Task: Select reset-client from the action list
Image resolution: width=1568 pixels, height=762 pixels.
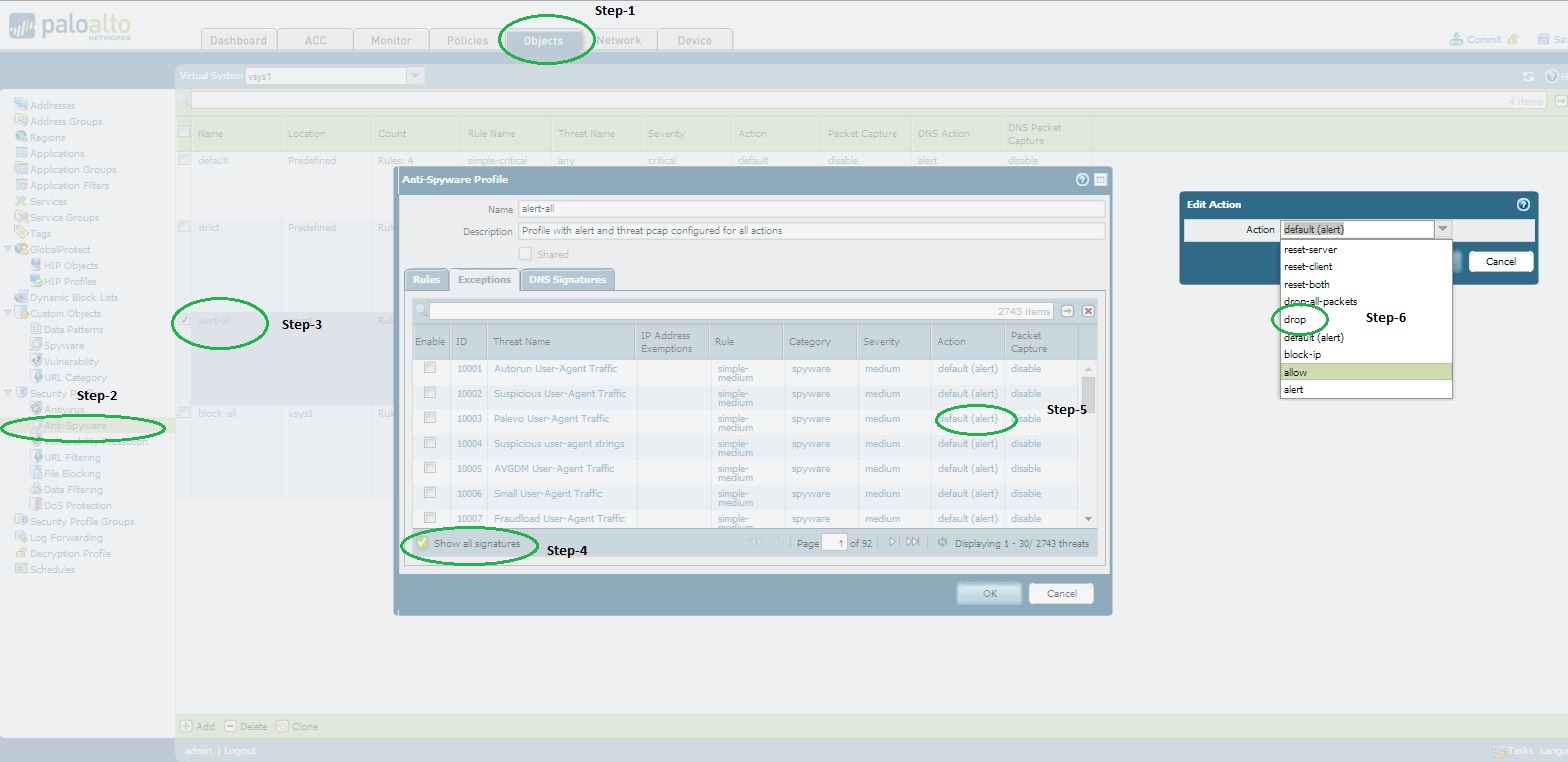Action: [x=1366, y=267]
